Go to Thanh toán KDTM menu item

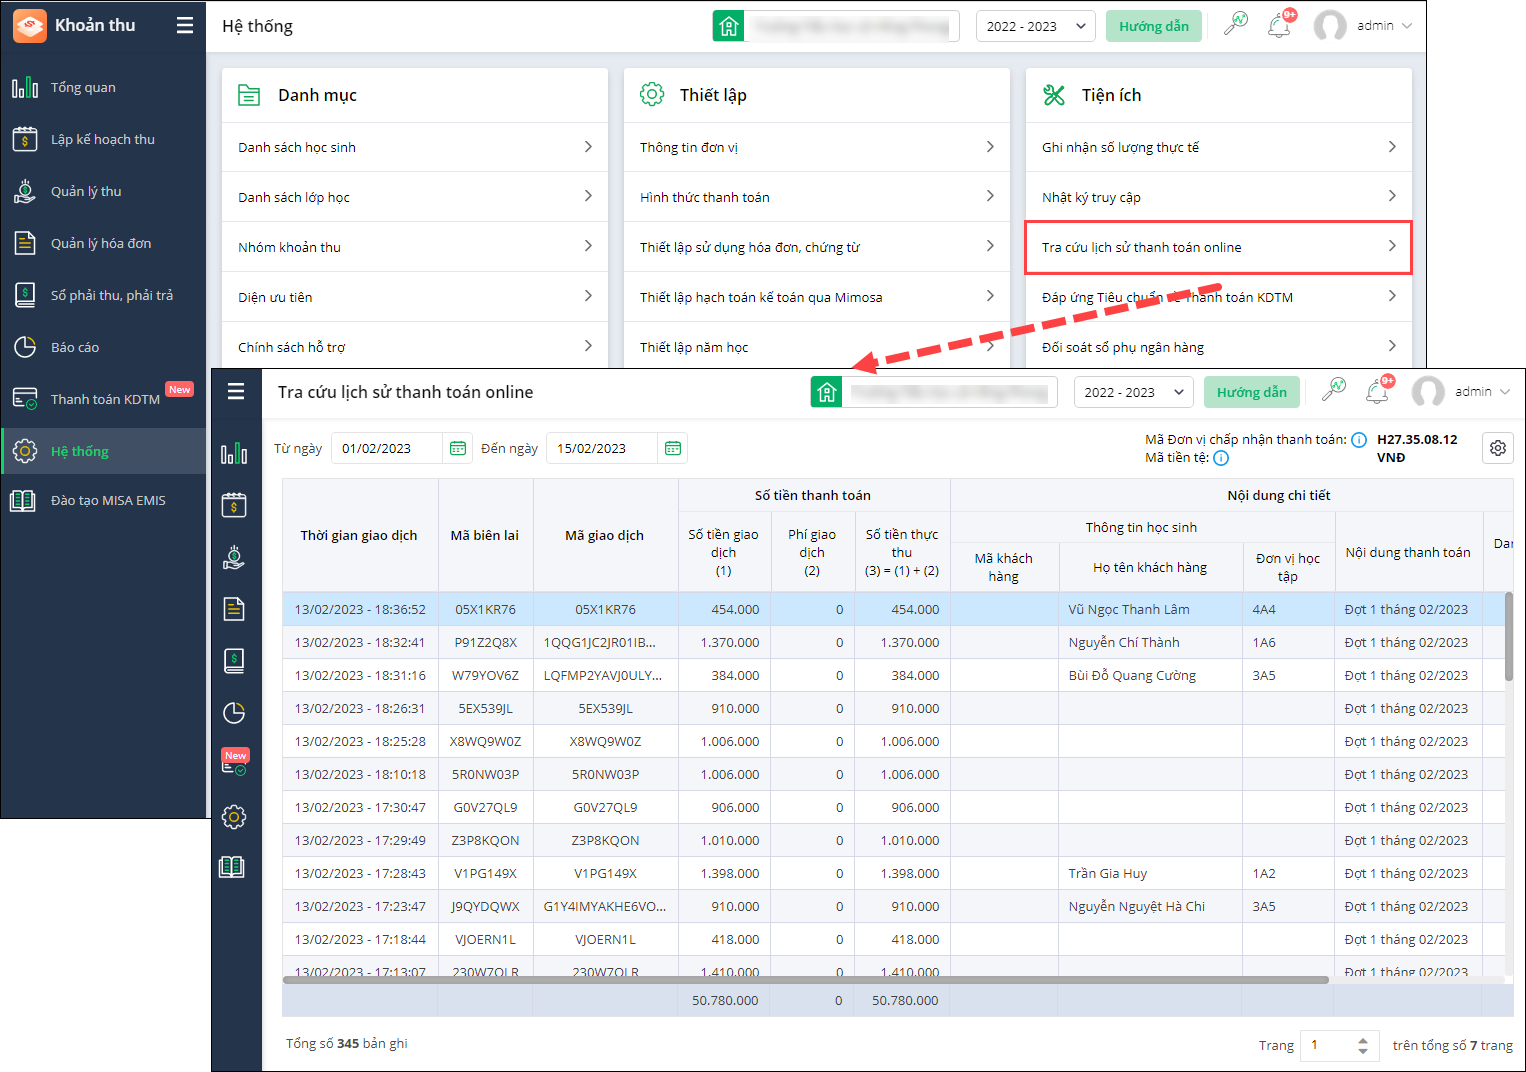click(x=105, y=399)
